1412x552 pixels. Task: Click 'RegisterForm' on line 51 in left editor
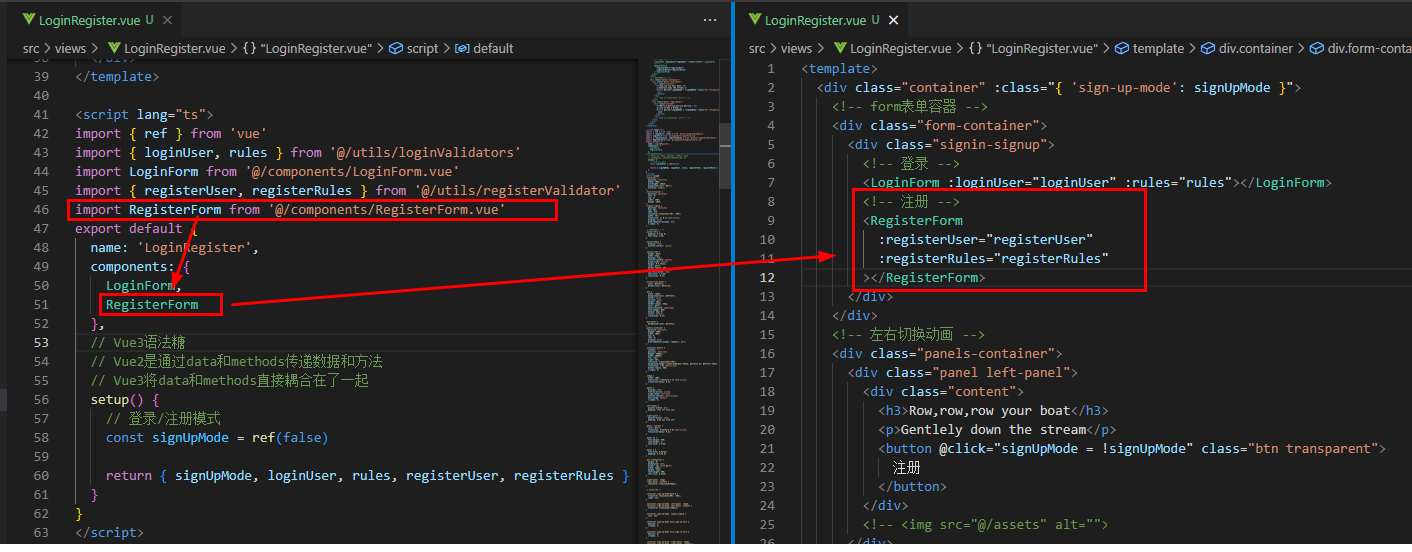152,304
